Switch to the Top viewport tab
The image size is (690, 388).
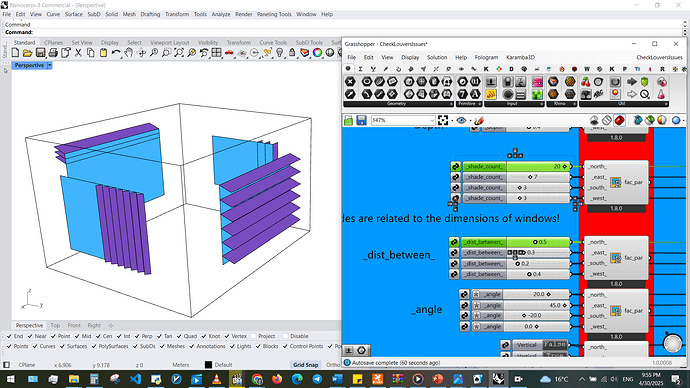pyautogui.click(x=55, y=326)
